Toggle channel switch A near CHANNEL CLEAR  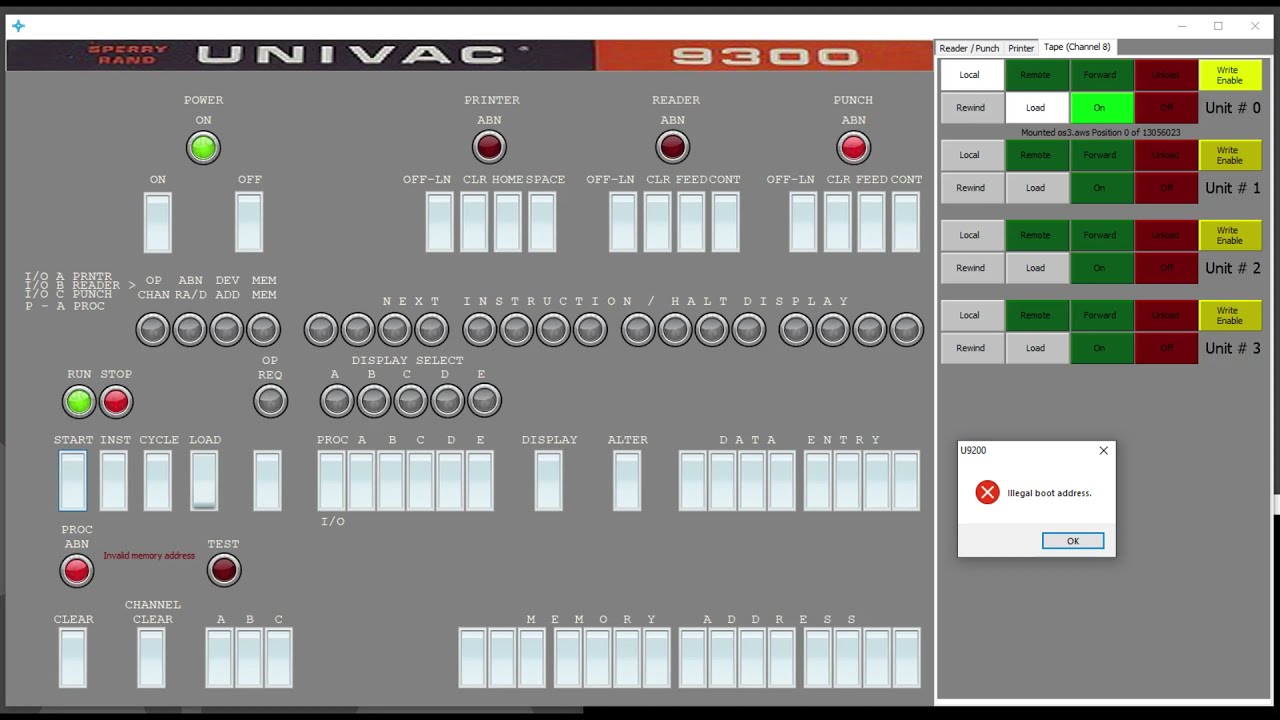pos(220,658)
